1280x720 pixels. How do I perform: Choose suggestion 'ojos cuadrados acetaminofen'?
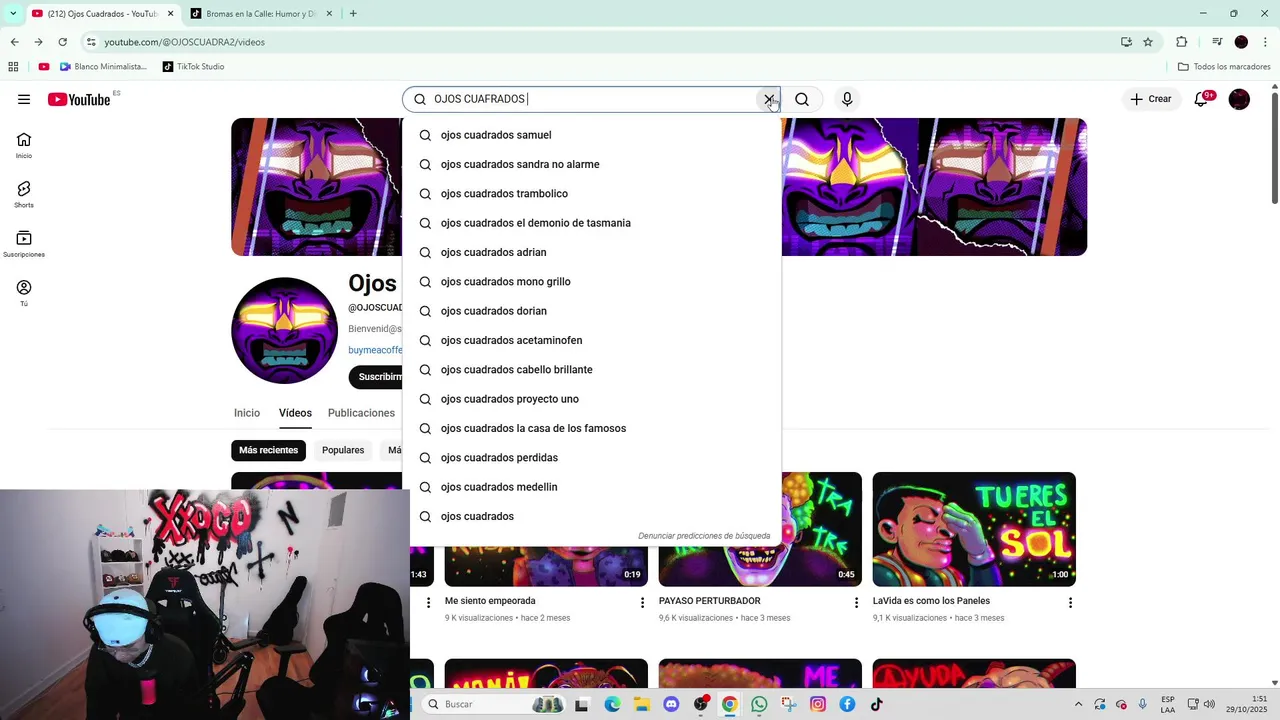(592, 340)
